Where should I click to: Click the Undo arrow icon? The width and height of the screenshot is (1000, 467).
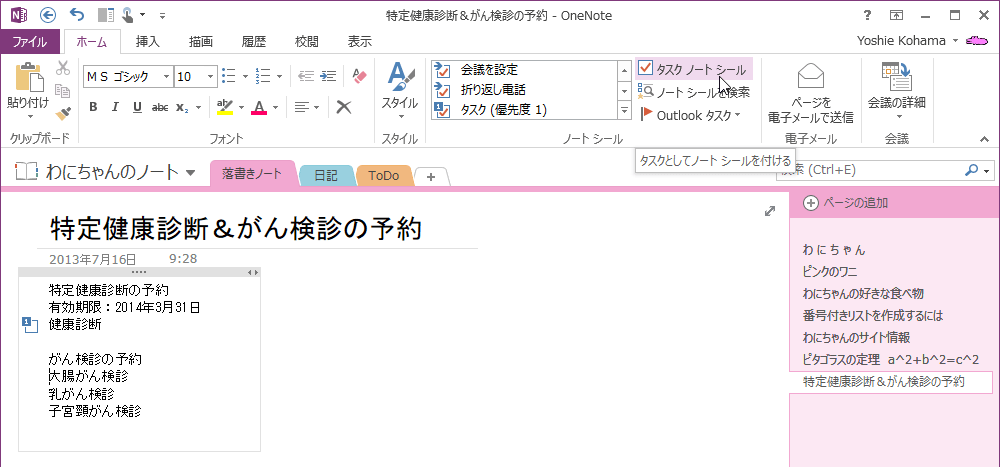76,15
